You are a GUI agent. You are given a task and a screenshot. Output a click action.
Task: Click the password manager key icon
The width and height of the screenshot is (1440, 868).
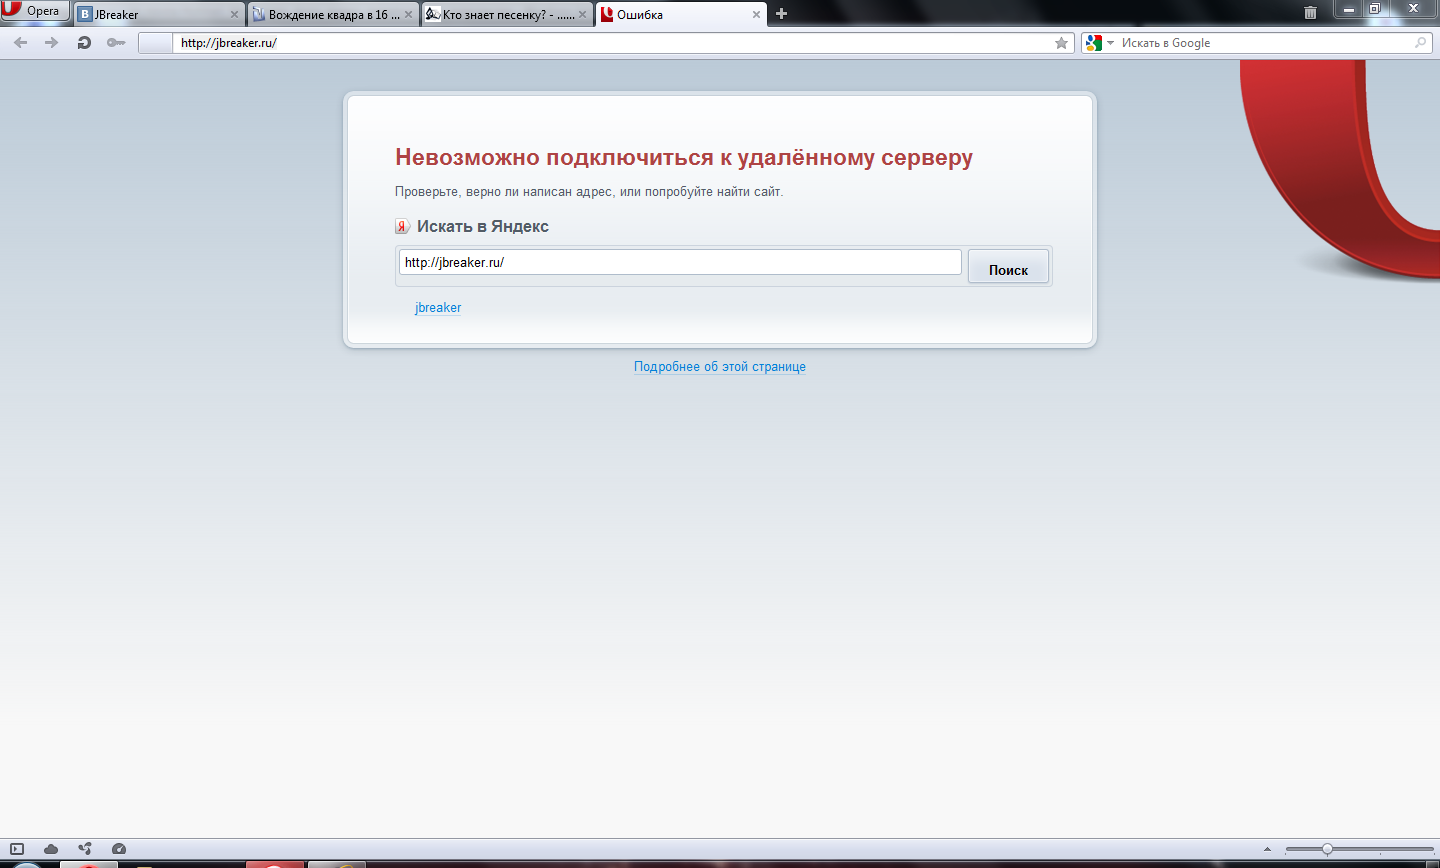(x=116, y=43)
